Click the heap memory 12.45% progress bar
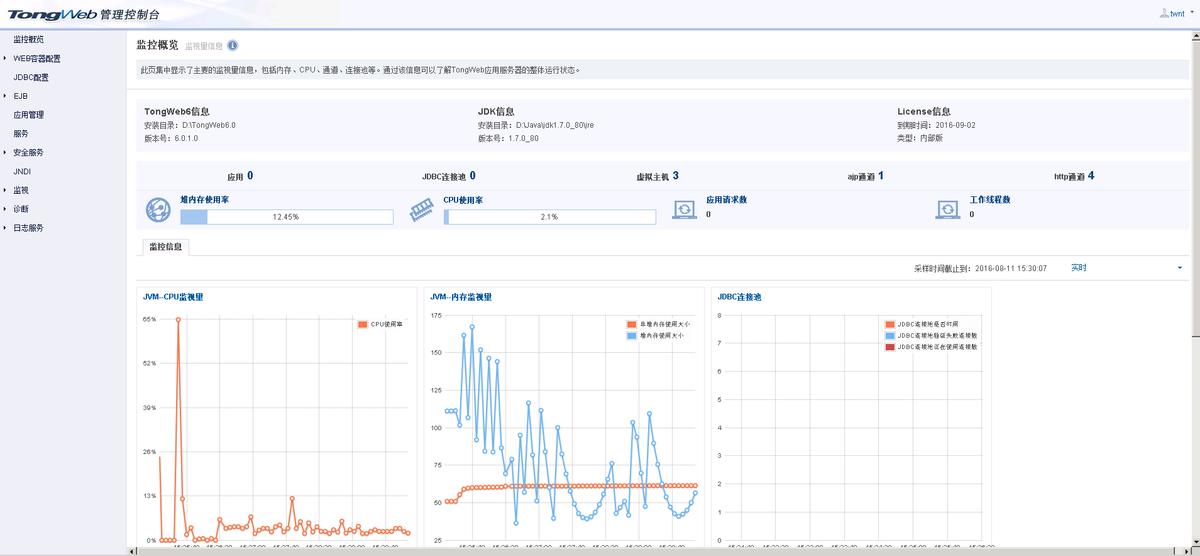This screenshot has width=1200, height=556. pyautogui.click(x=285, y=216)
